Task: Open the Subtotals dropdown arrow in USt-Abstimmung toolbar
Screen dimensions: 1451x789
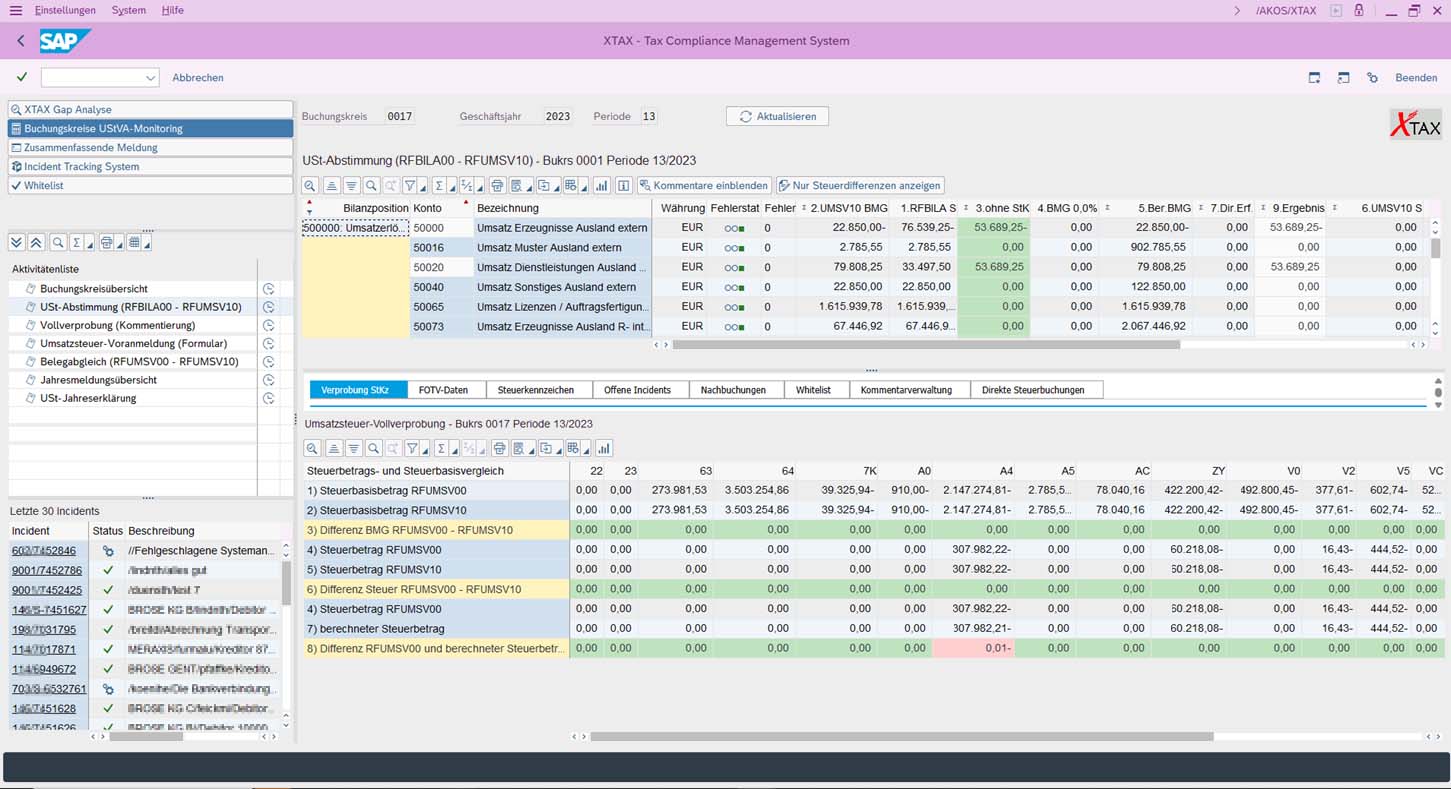Action: tap(479, 188)
